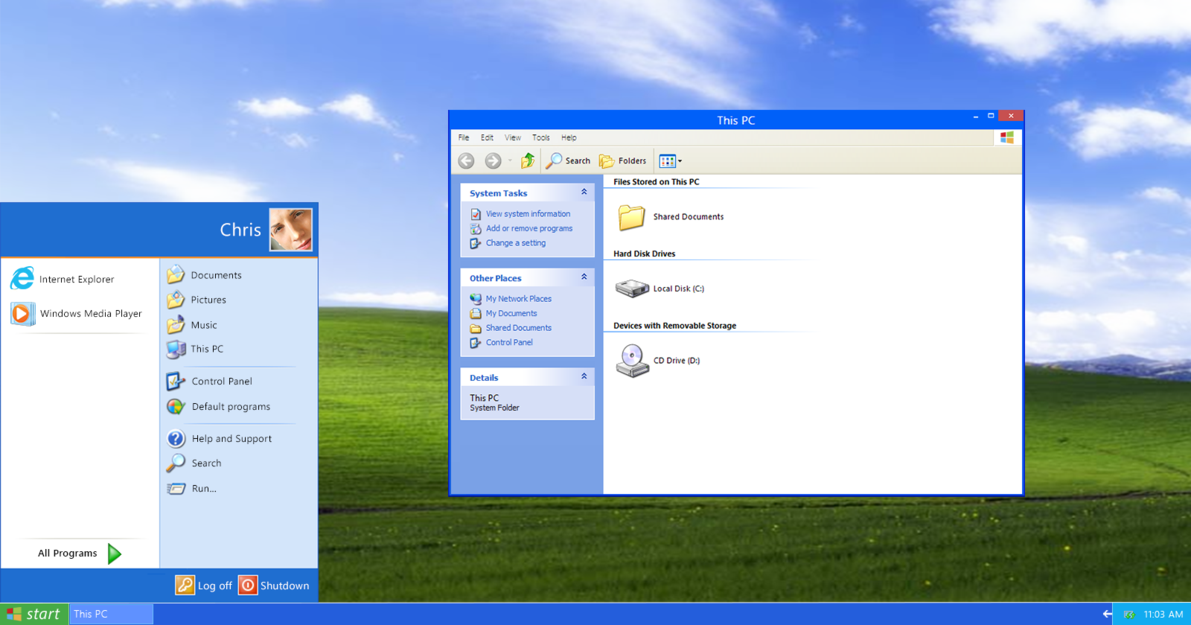Click the system tray arrow on the taskbar

[x=1107, y=614]
